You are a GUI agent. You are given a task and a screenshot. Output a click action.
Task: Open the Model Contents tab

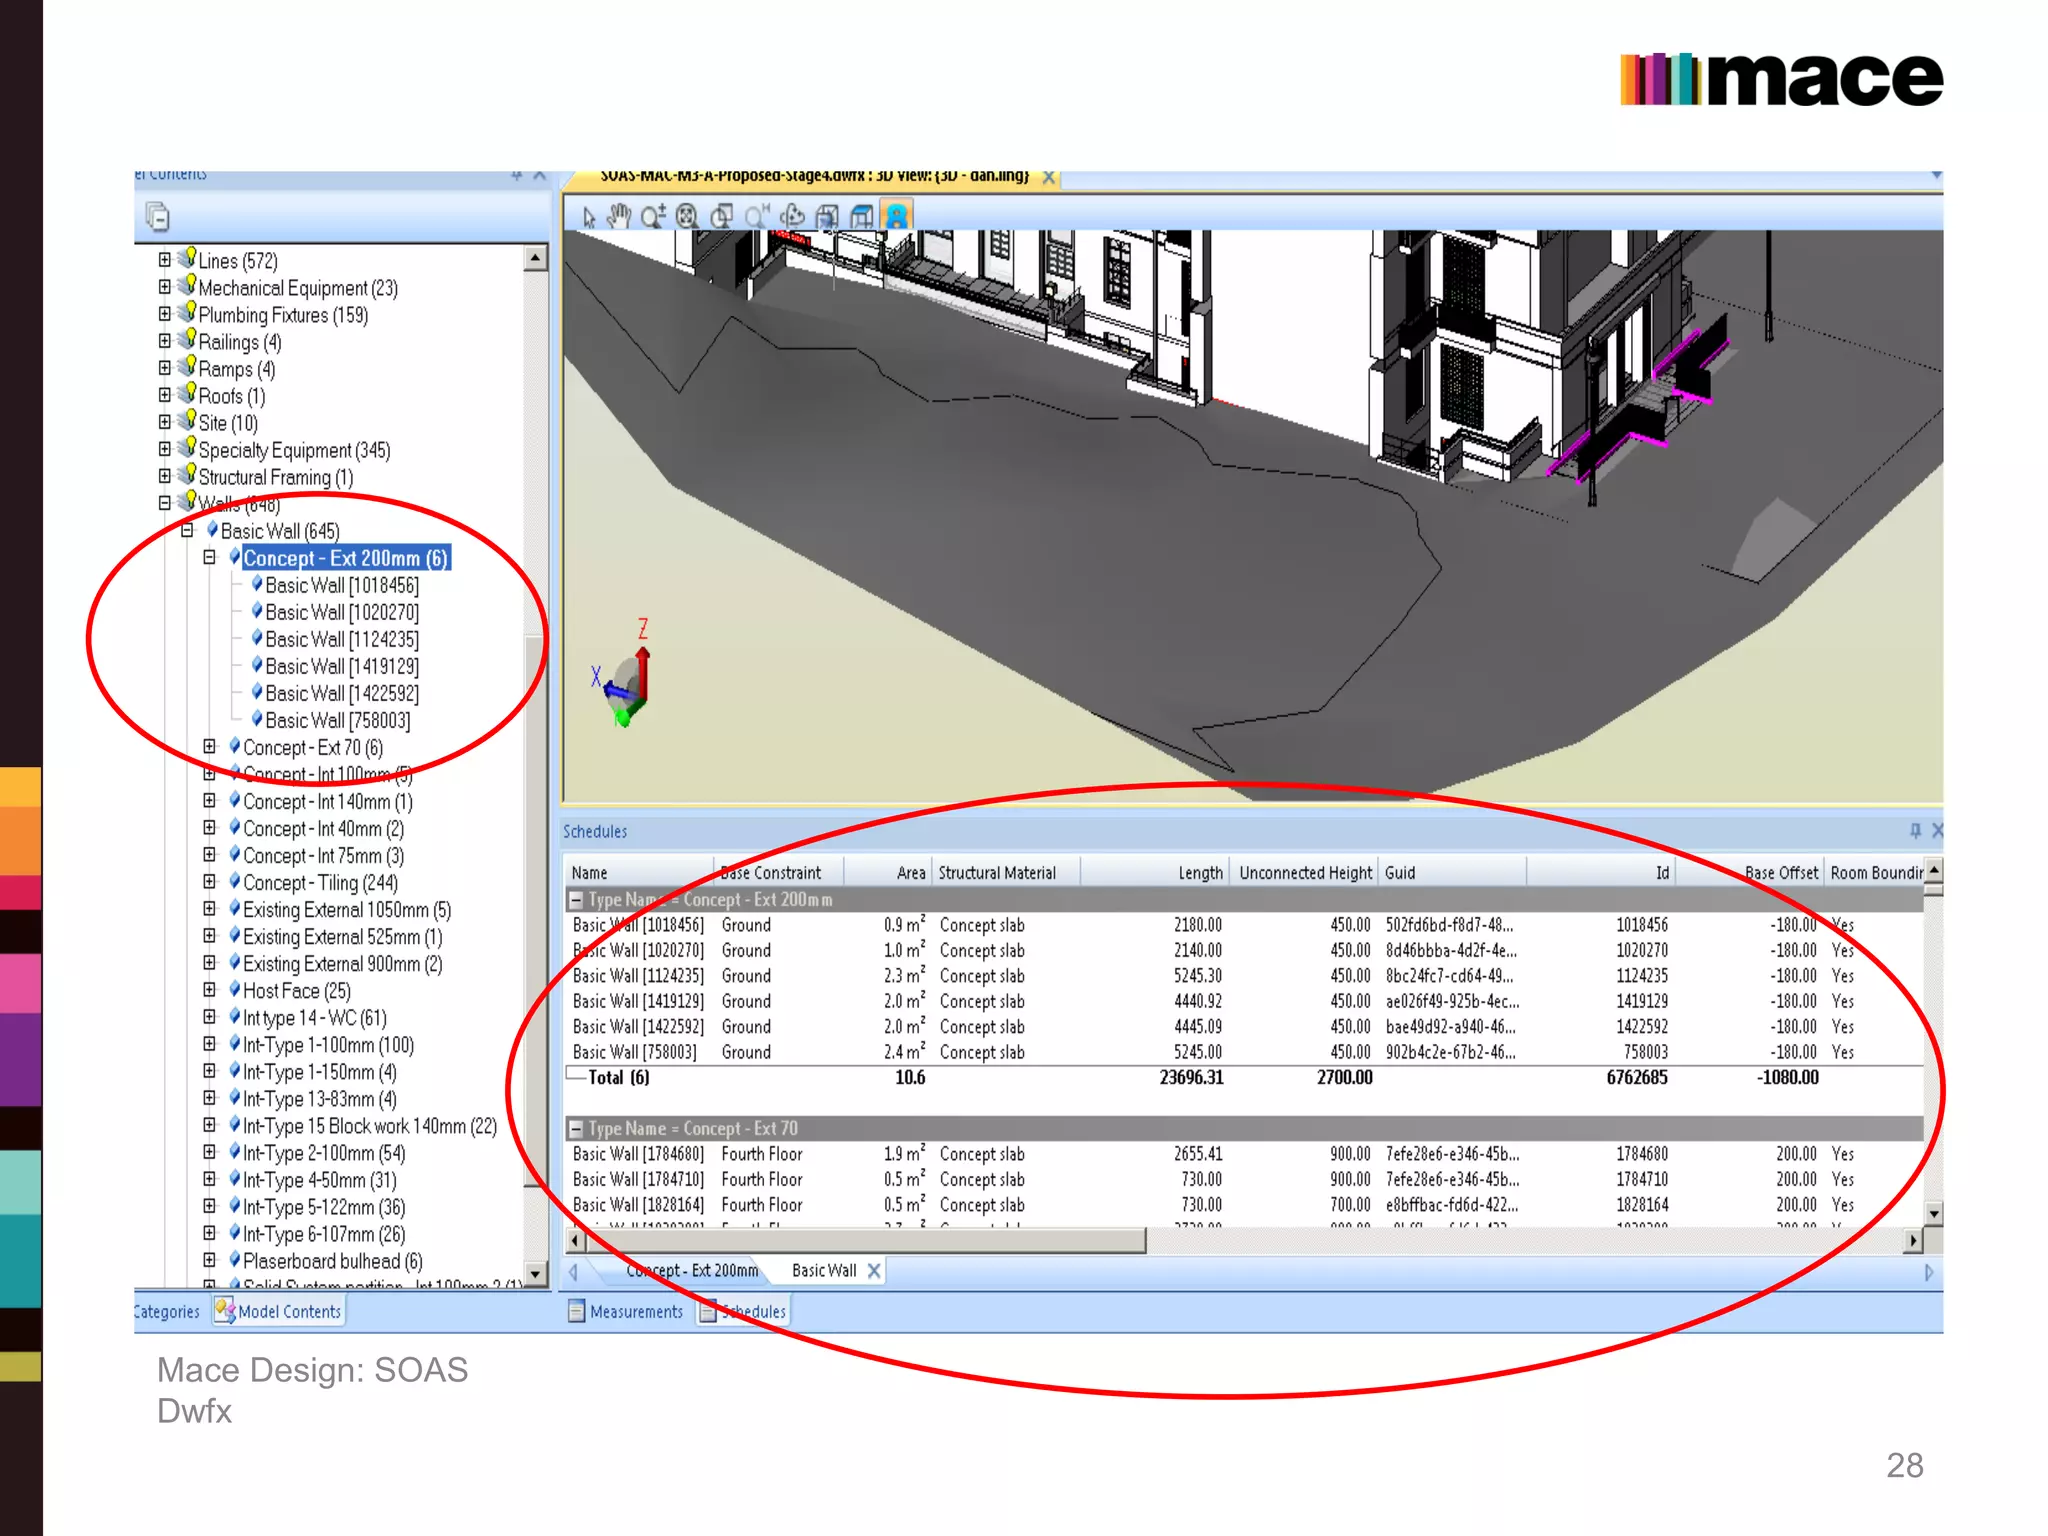click(279, 1311)
